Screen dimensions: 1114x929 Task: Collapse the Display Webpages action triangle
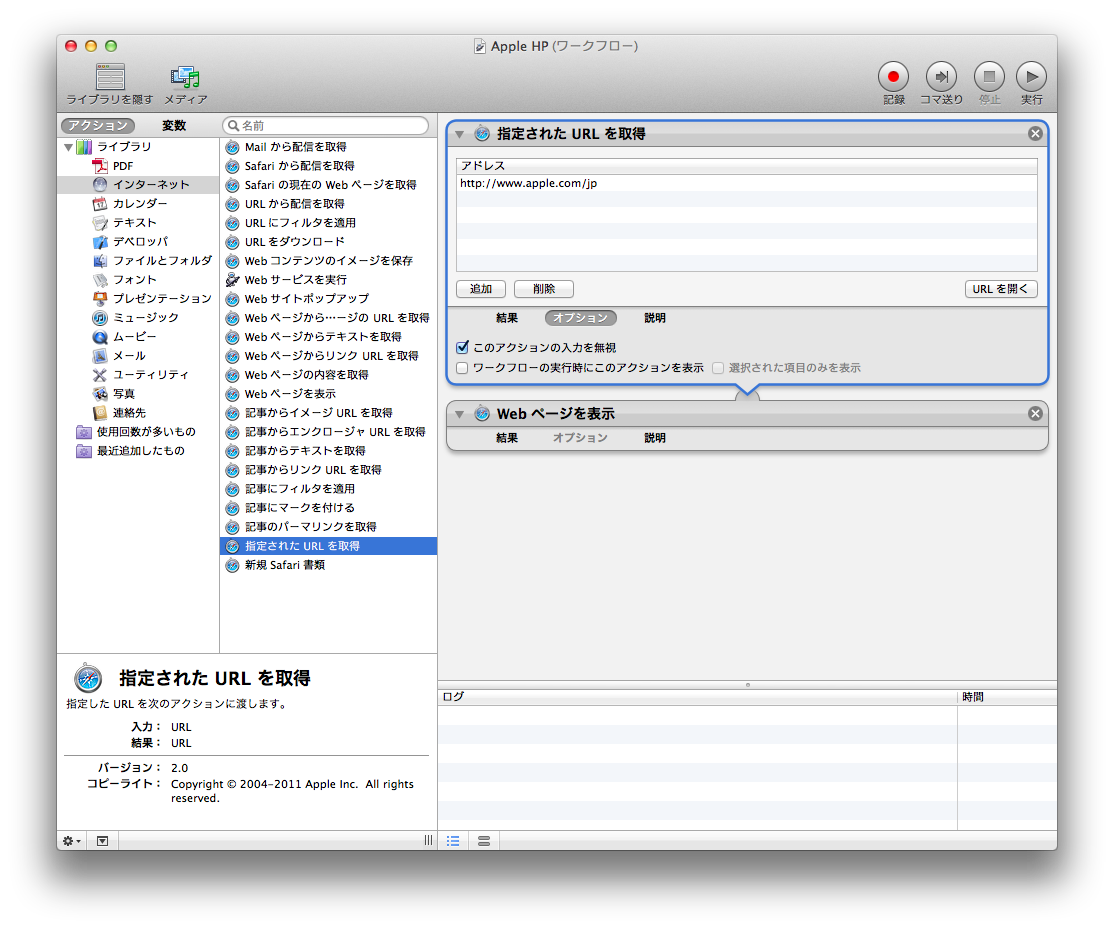(460, 414)
